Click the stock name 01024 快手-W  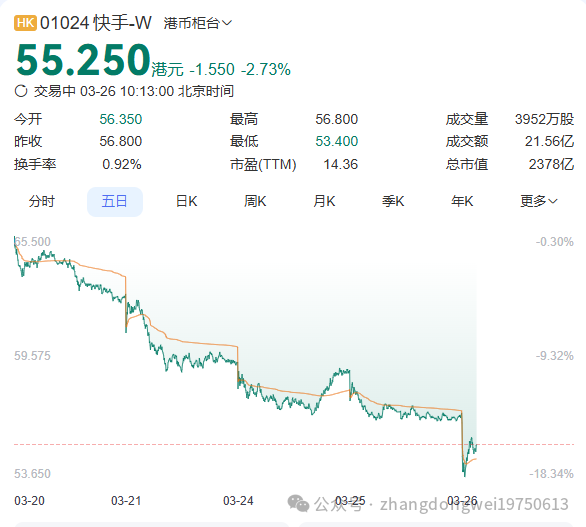coord(96,23)
